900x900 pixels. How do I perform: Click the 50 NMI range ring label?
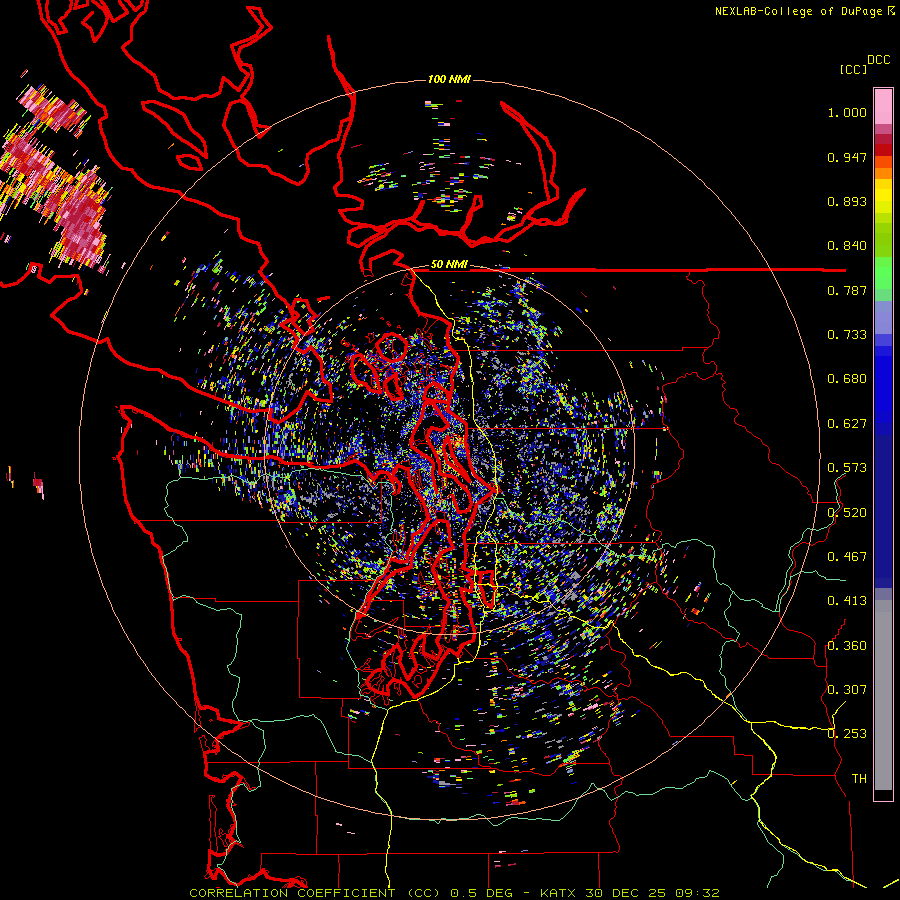point(449,265)
